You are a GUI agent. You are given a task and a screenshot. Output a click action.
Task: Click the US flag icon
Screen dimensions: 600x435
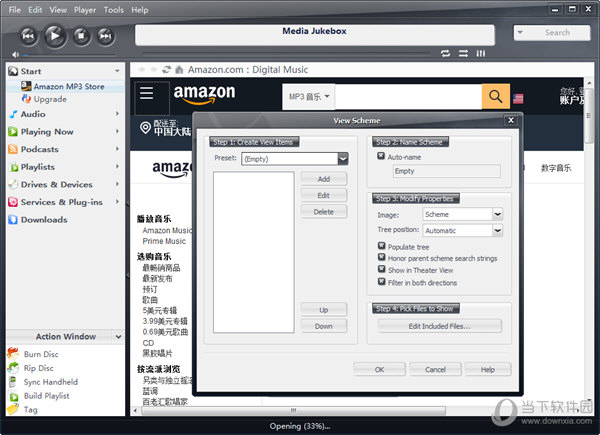[518, 99]
